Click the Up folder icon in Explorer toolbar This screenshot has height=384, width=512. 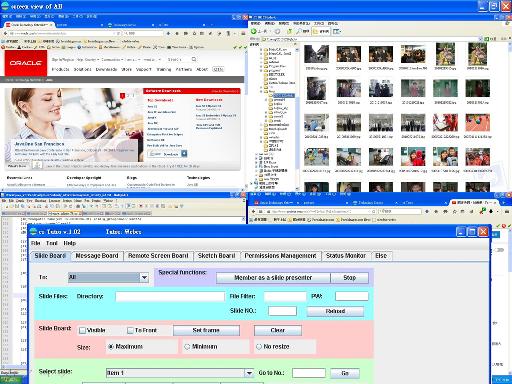click(289, 31)
